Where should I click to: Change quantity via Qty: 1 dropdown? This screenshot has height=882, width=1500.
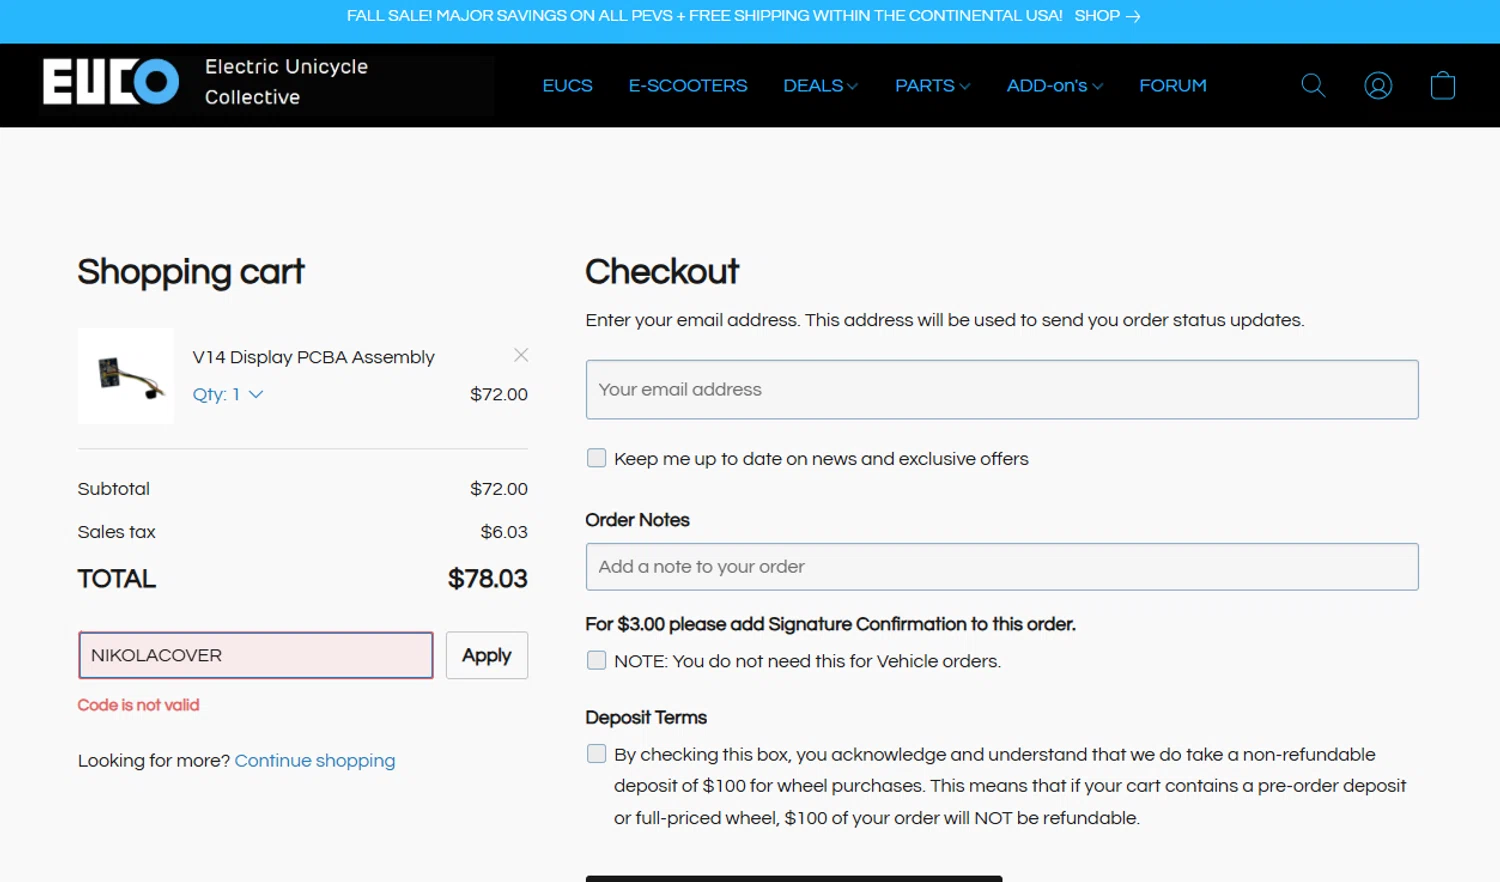228,394
